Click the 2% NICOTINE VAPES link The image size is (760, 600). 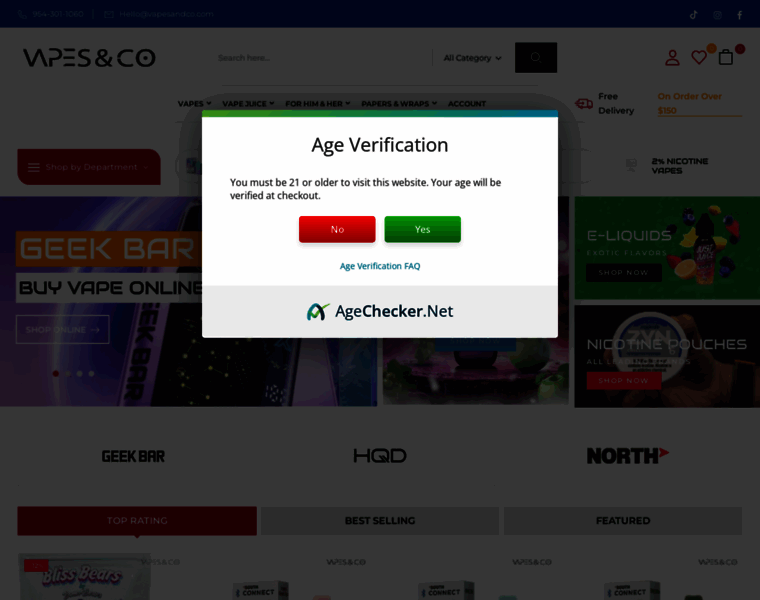[680, 166]
